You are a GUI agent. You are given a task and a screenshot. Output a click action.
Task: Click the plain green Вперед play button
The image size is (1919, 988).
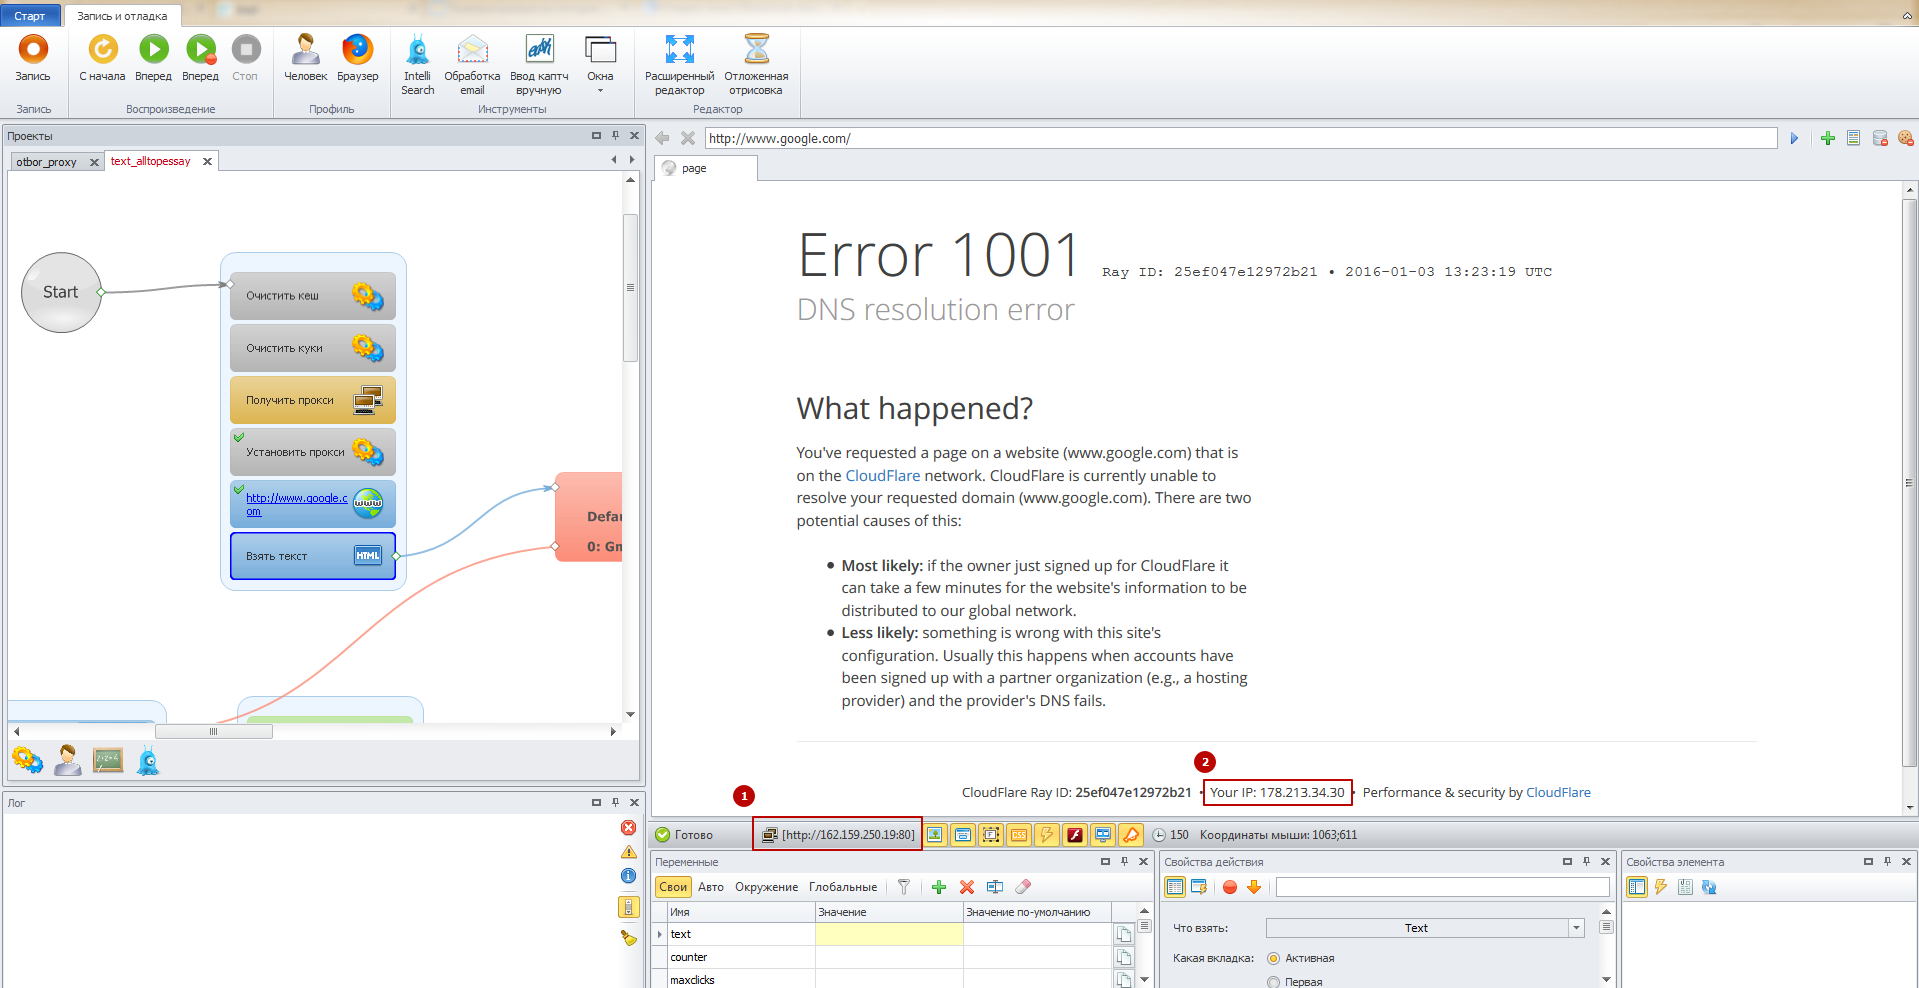153,58
